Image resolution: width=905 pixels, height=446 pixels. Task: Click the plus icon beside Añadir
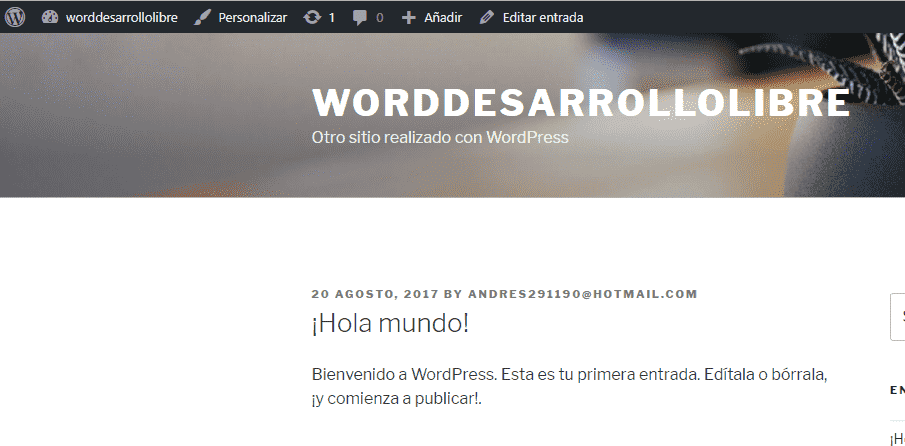tap(409, 18)
